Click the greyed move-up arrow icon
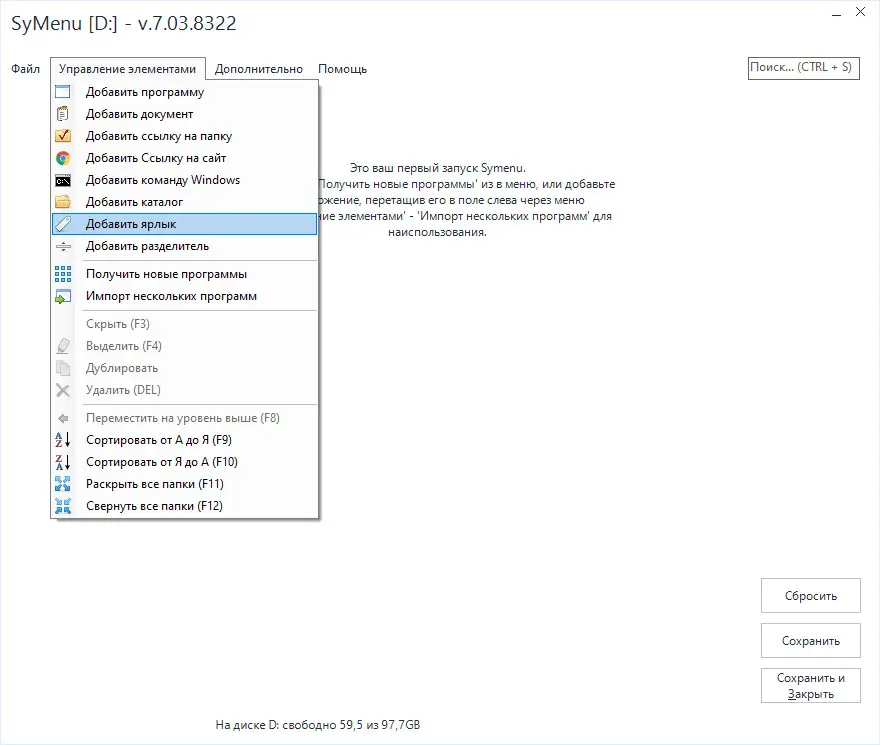 click(x=63, y=418)
